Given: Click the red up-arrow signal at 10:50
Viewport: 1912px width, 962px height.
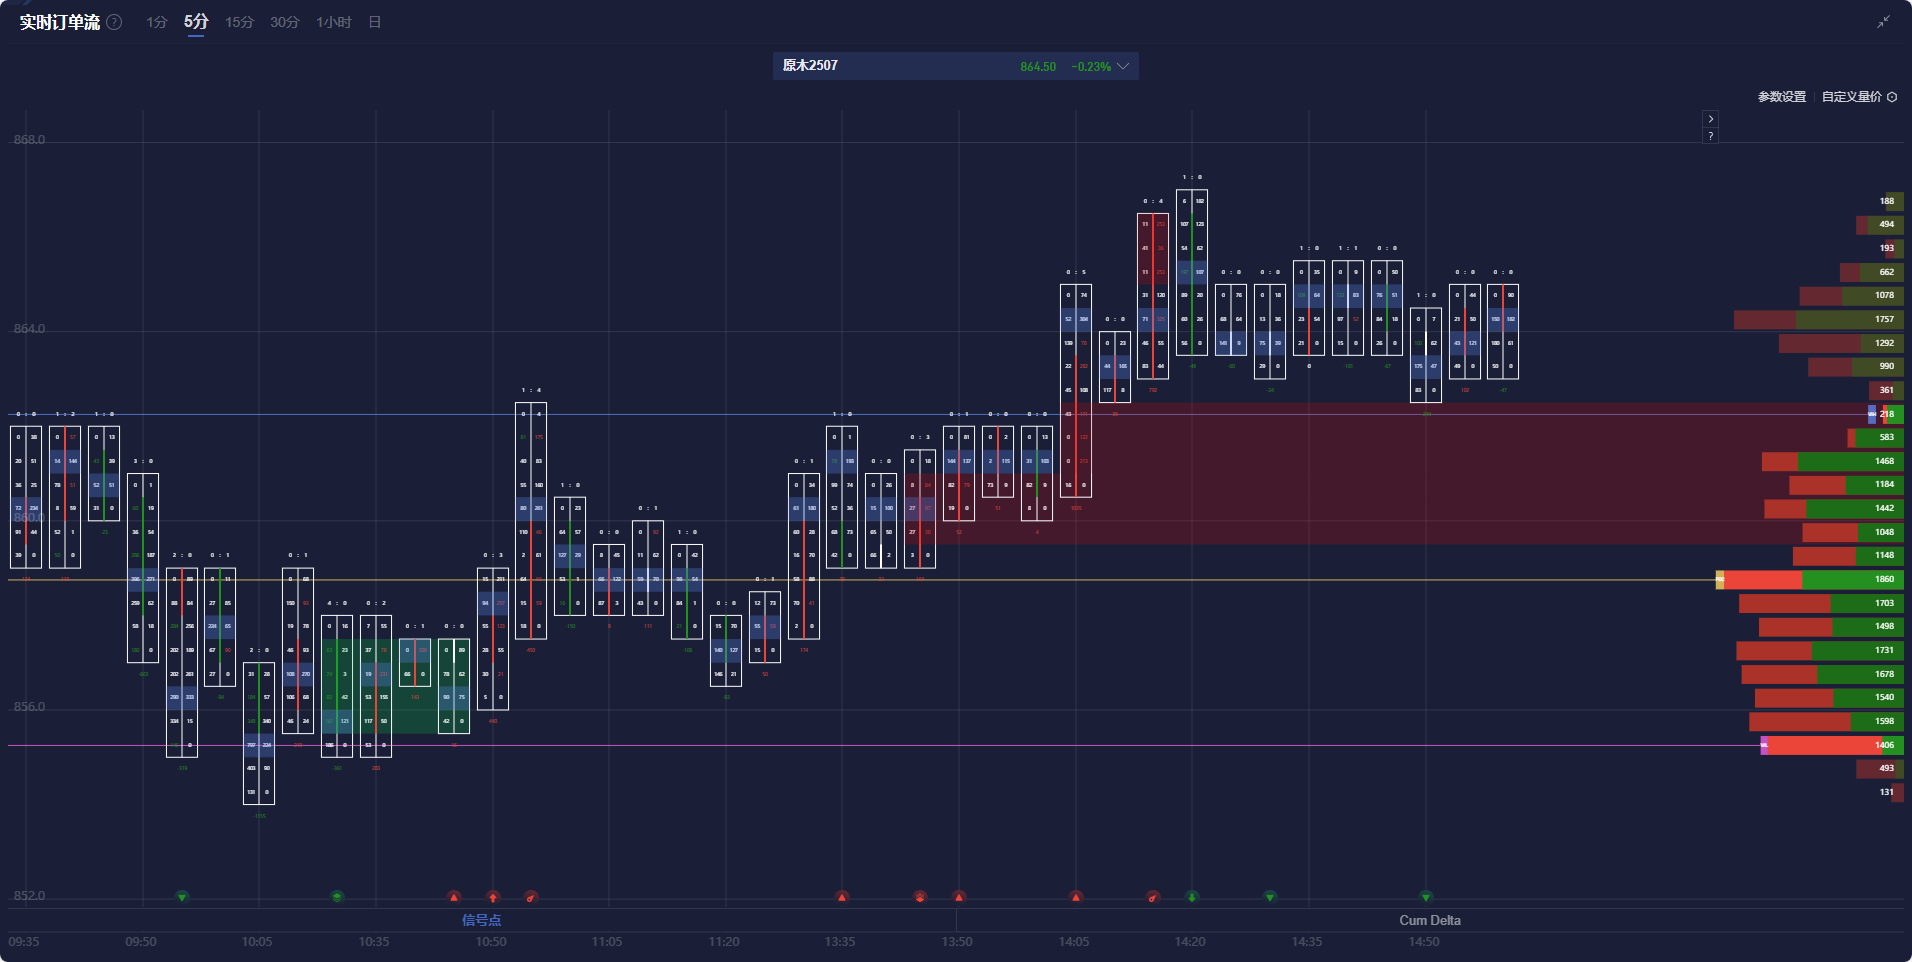Looking at the screenshot, I should pos(493,897).
